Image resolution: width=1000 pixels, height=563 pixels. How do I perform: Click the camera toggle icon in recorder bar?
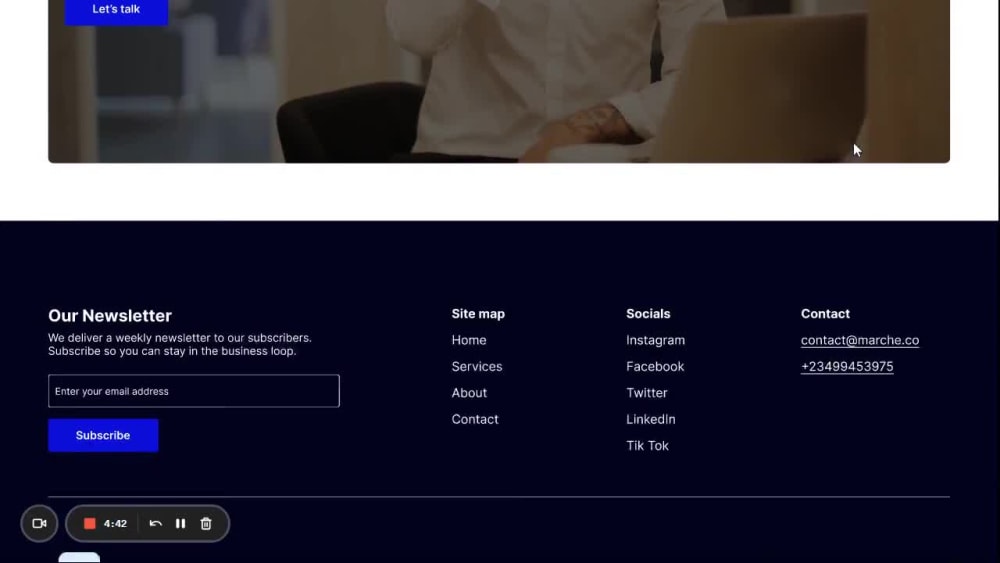[39, 523]
